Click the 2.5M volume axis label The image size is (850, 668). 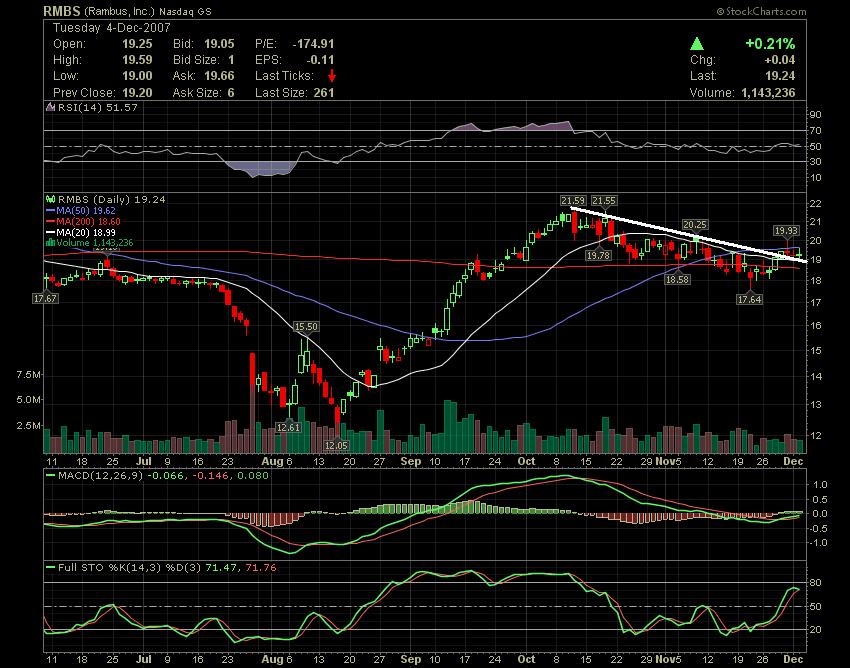[29, 426]
